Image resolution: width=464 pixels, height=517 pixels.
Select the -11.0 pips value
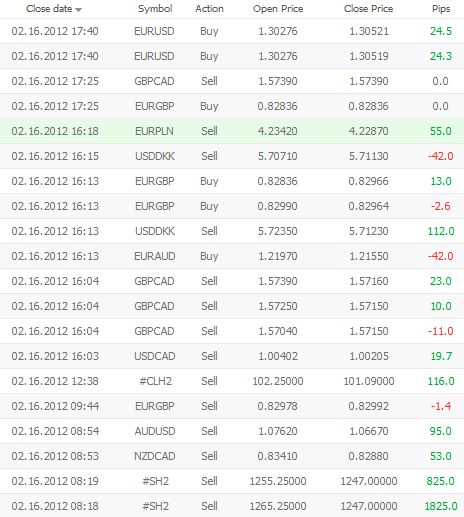440,331
